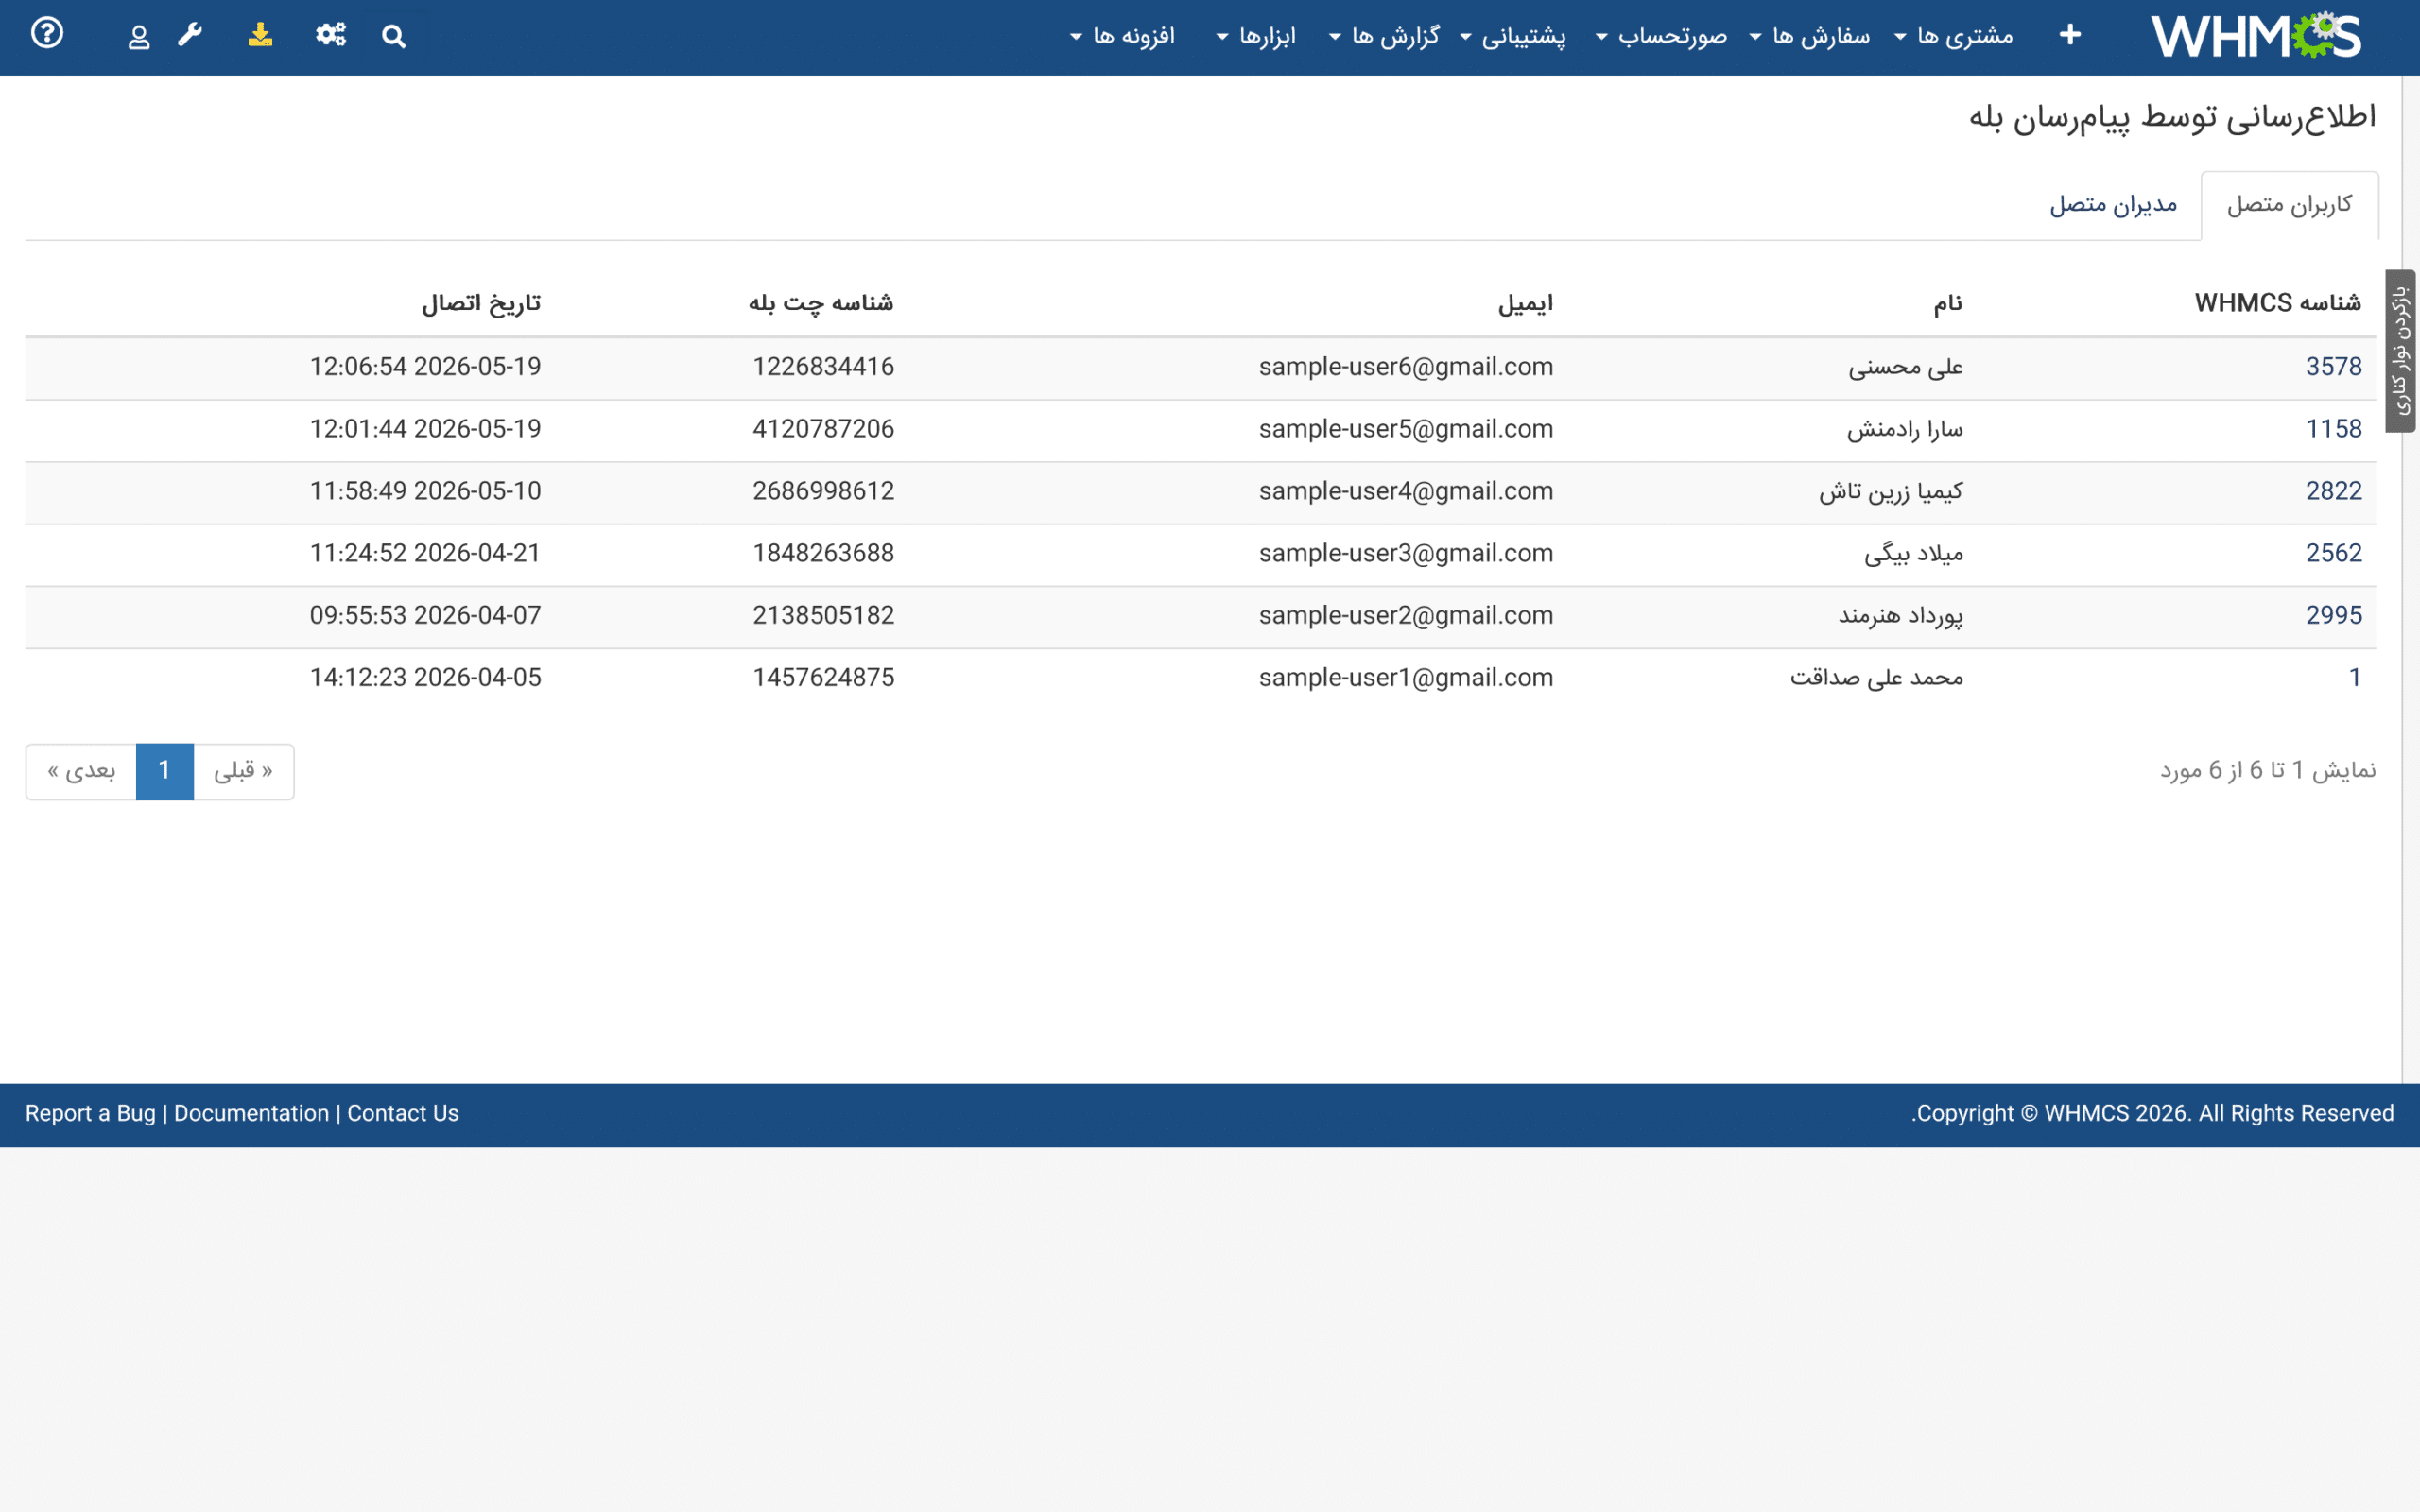
Task: Click the wrench setup icon
Action: [190, 36]
